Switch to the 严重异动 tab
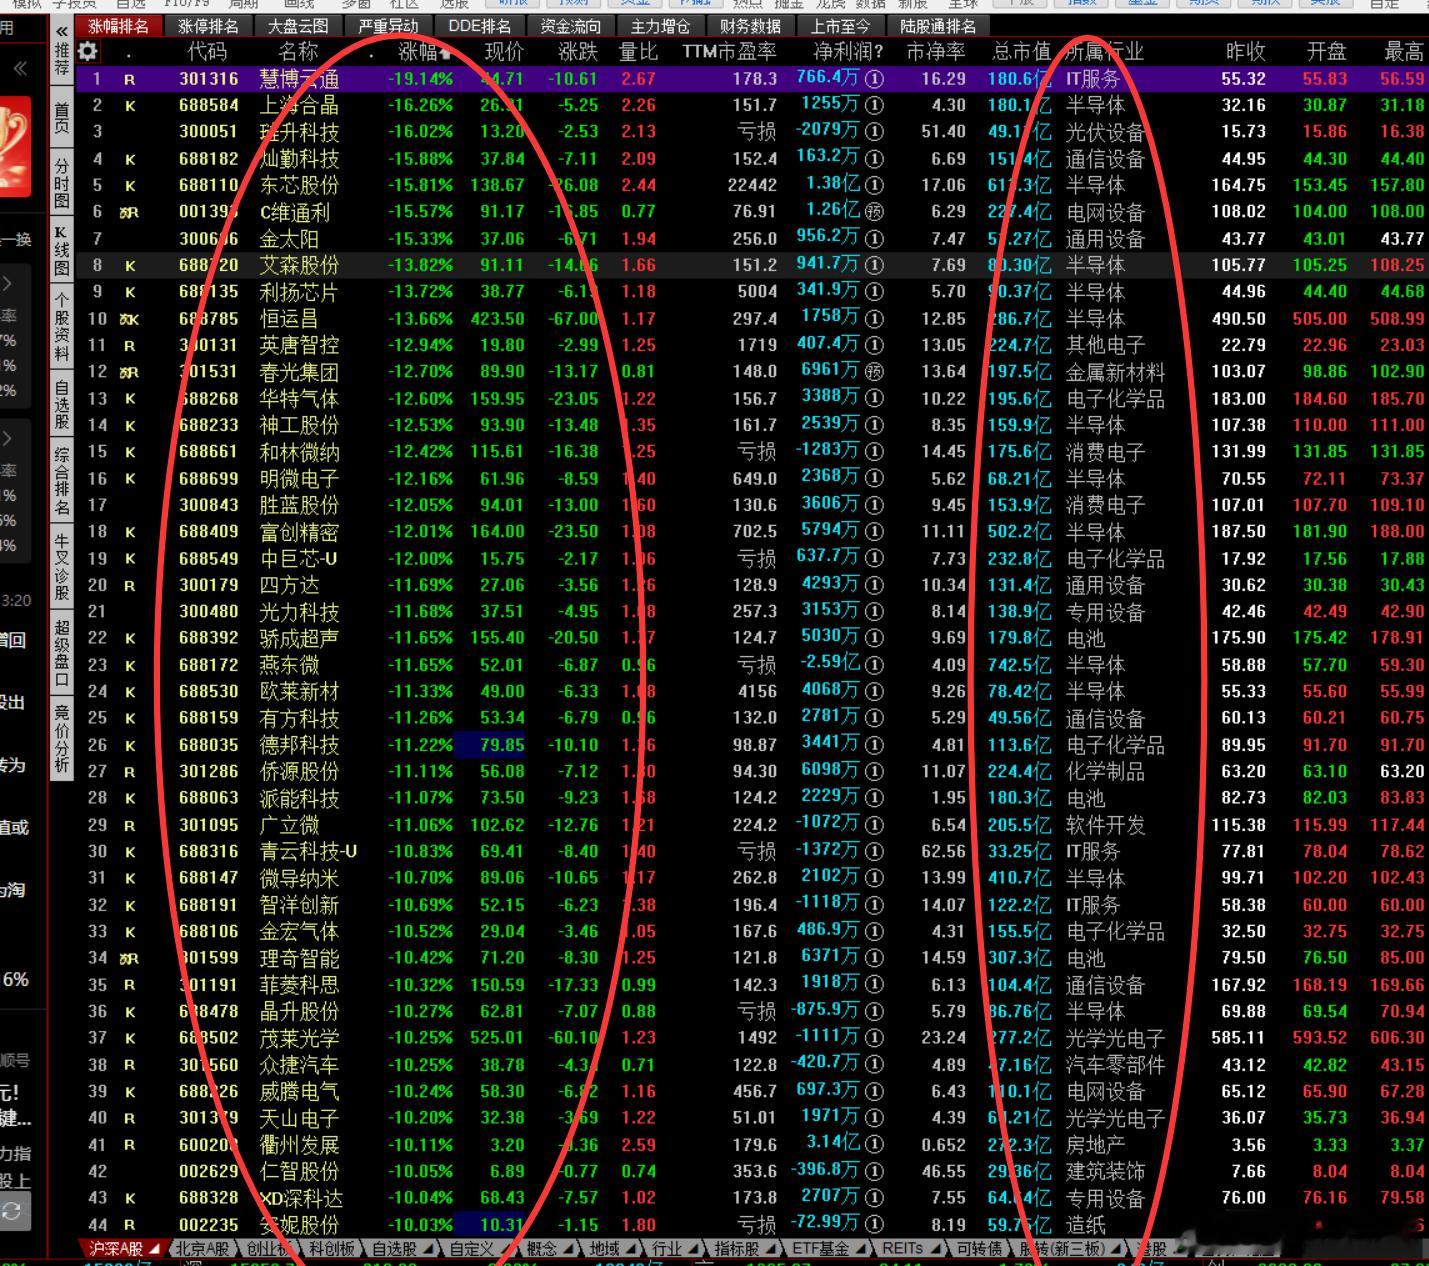1429x1266 pixels. 388,26
